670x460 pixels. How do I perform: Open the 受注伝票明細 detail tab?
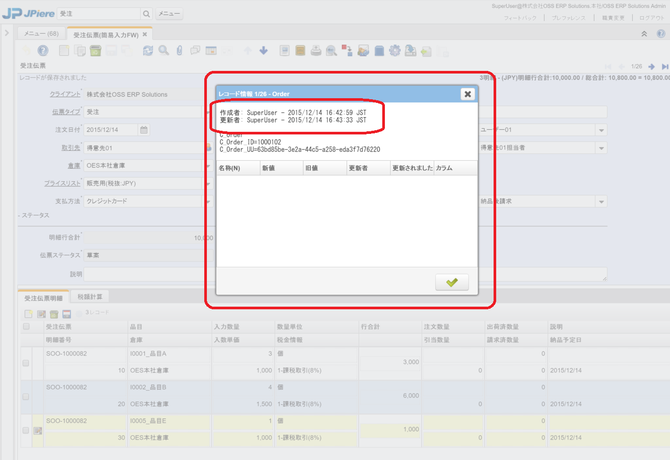[x=44, y=298]
